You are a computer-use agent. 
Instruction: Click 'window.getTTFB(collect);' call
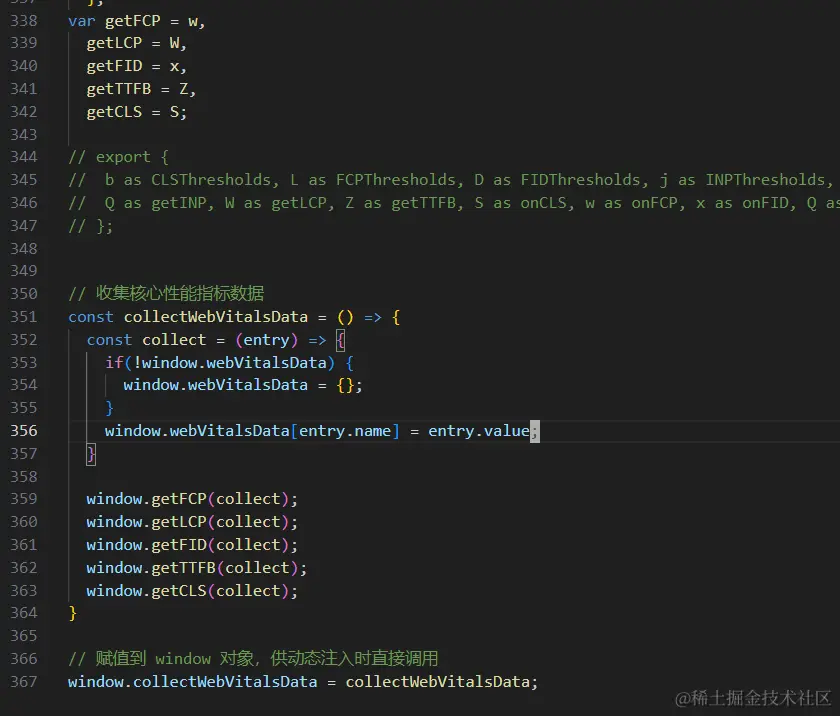[x=197, y=568]
